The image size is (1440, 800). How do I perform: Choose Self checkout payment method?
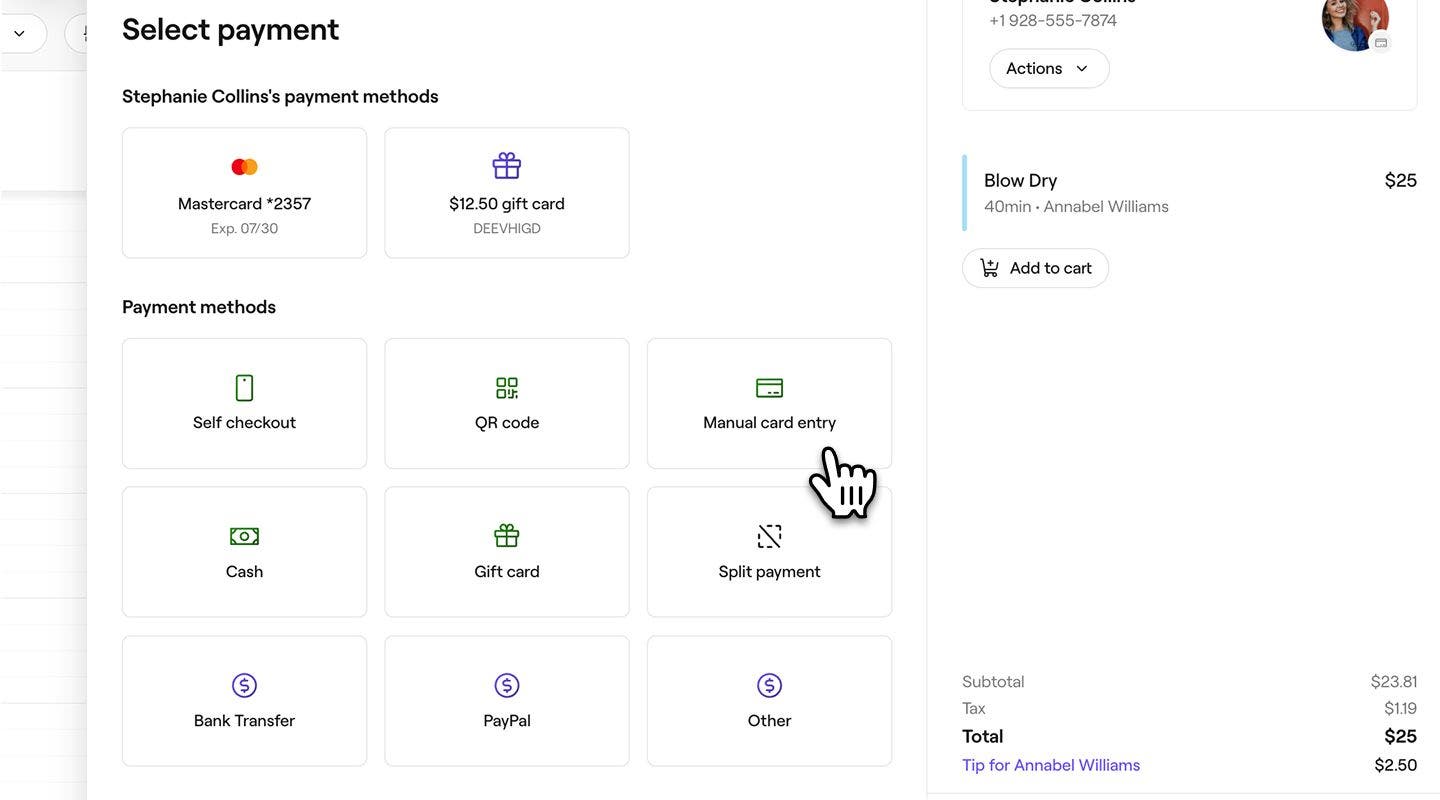(244, 403)
